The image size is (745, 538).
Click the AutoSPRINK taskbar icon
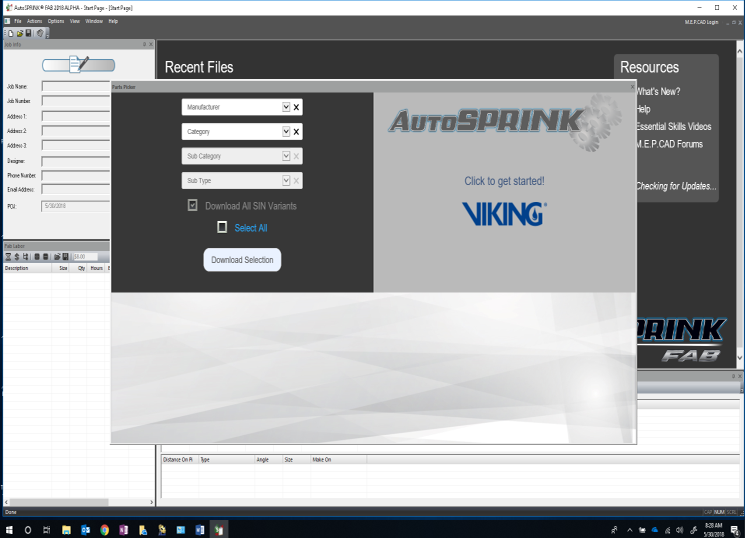click(x=219, y=530)
